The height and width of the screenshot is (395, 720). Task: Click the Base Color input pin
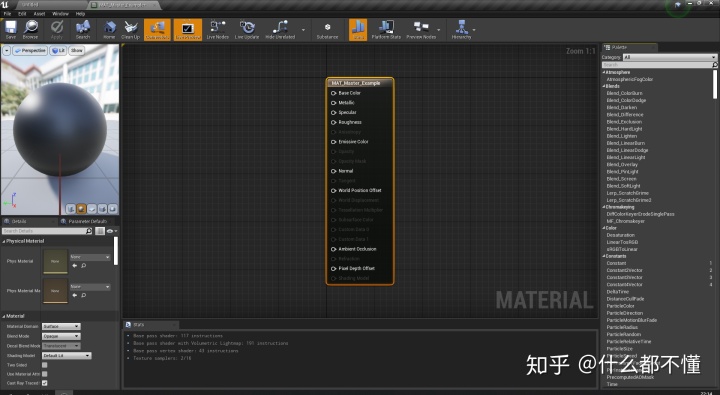334,93
